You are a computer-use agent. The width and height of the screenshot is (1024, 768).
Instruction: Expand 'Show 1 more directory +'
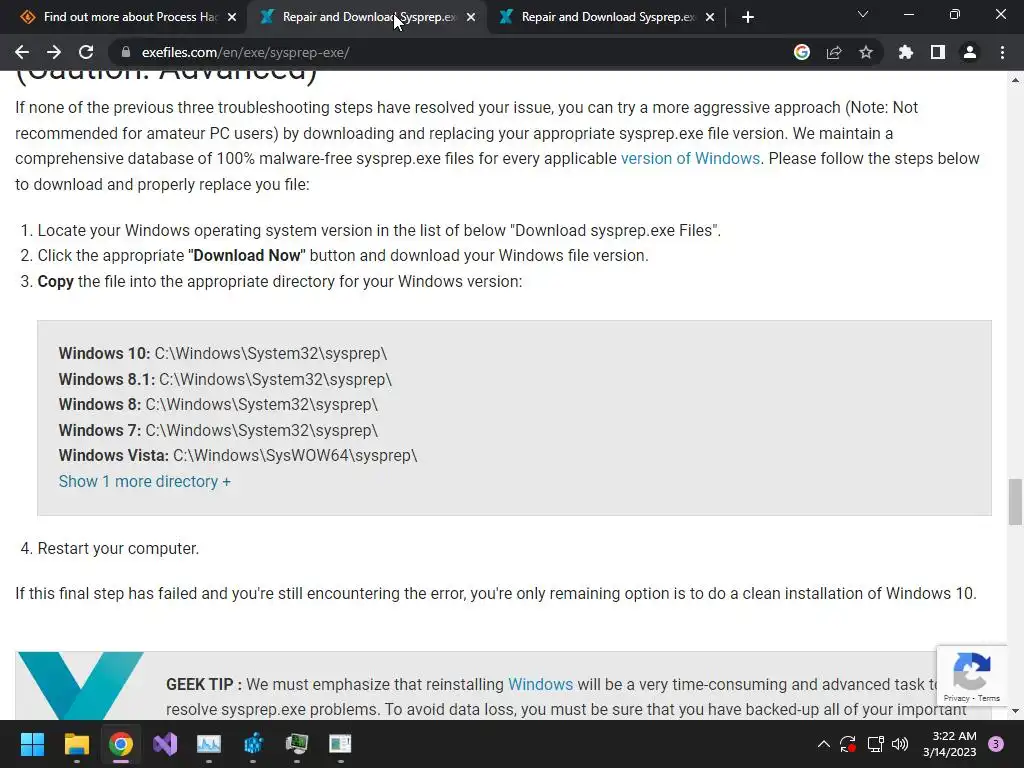(144, 481)
